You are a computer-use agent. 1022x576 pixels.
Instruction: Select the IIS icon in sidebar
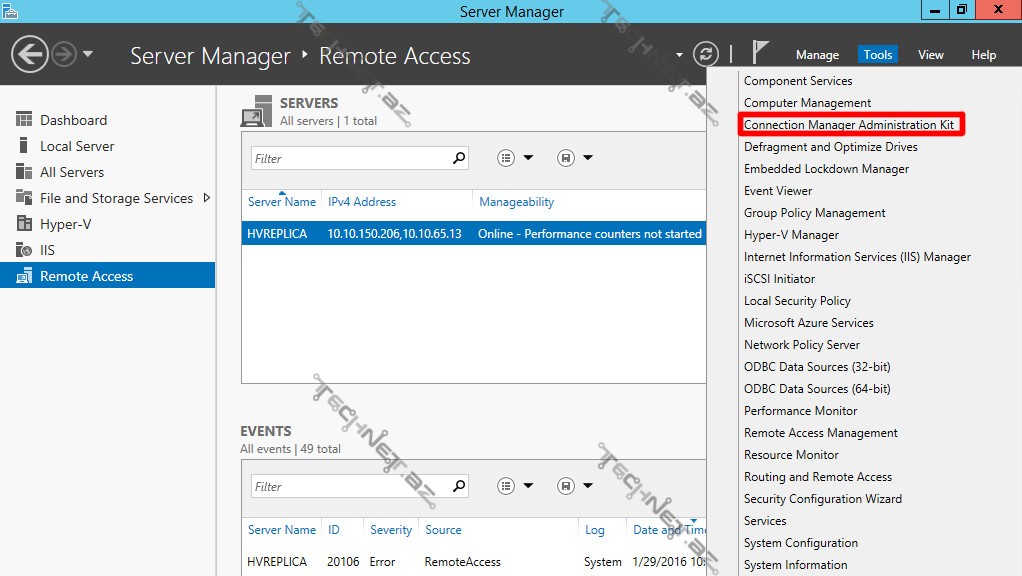point(24,250)
